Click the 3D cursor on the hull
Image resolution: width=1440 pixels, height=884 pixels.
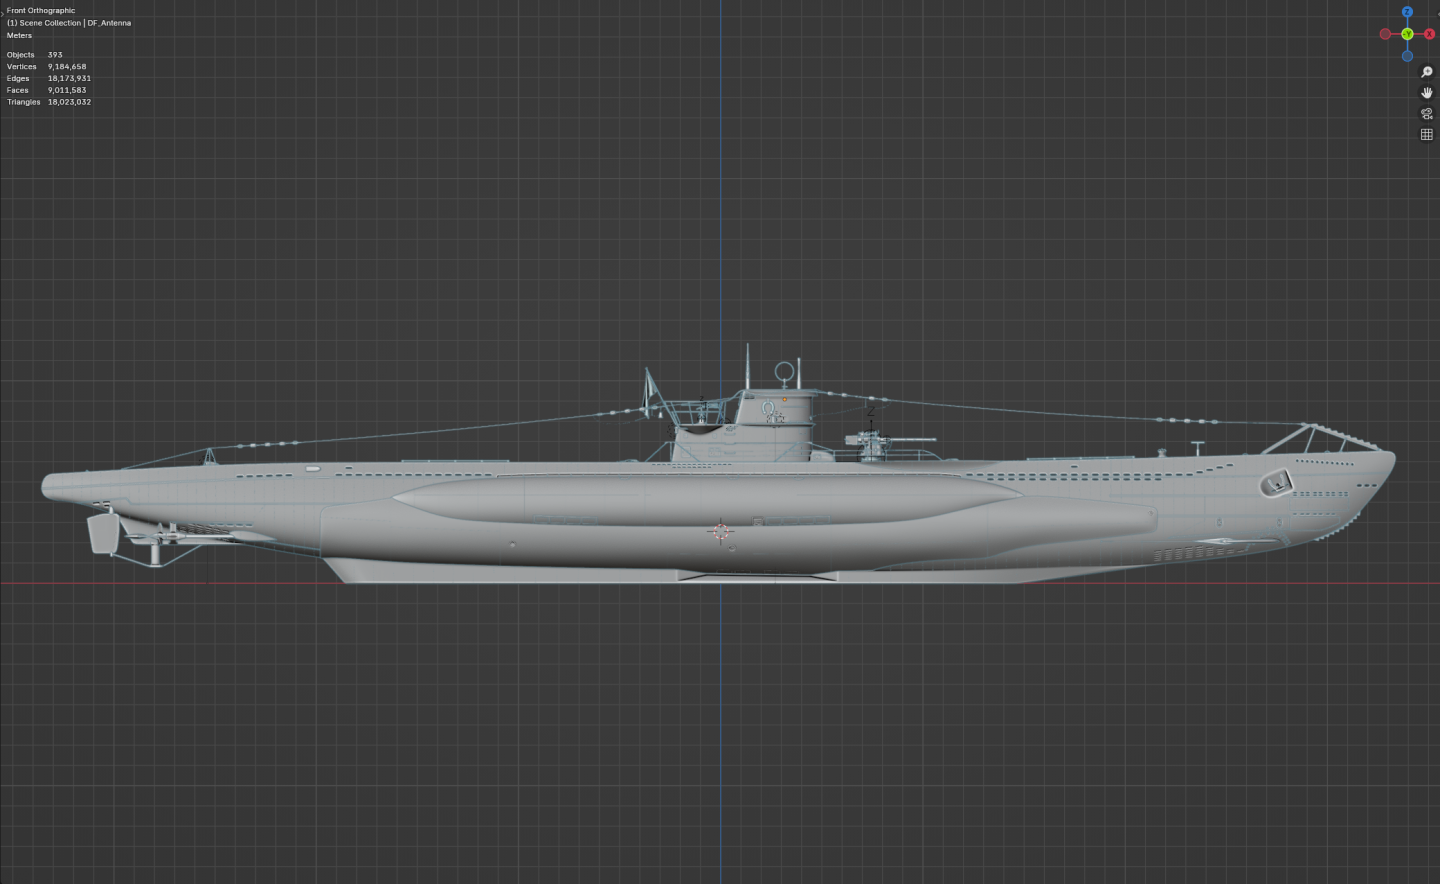coord(721,531)
